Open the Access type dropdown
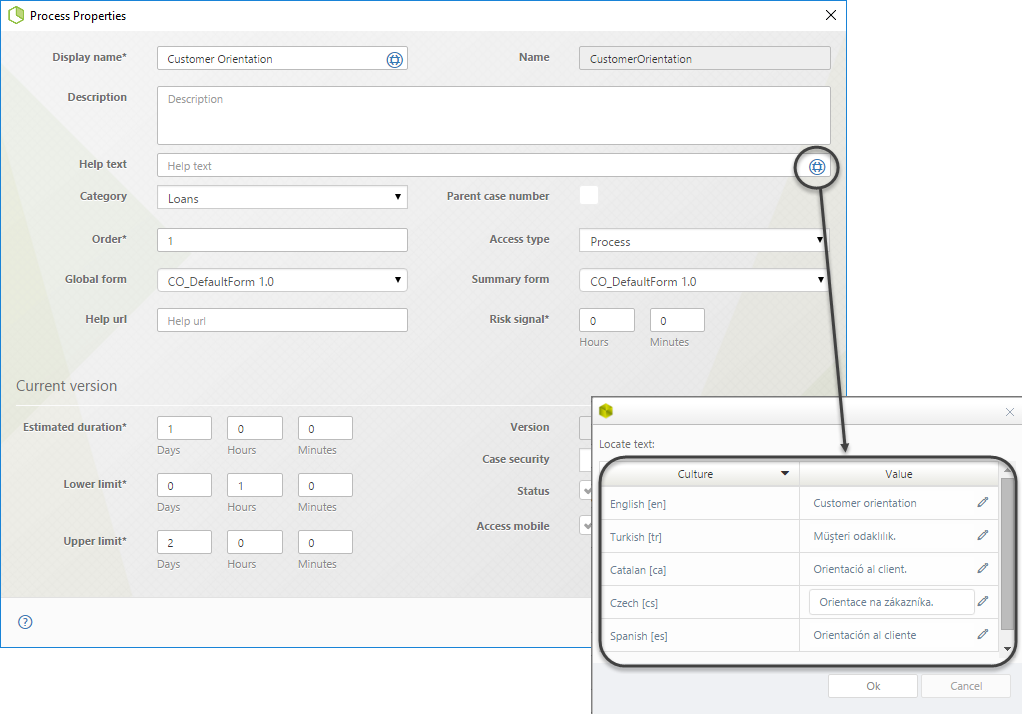Image resolution: width=1022 pixels, height=714 pixels. tap(704, 241)
